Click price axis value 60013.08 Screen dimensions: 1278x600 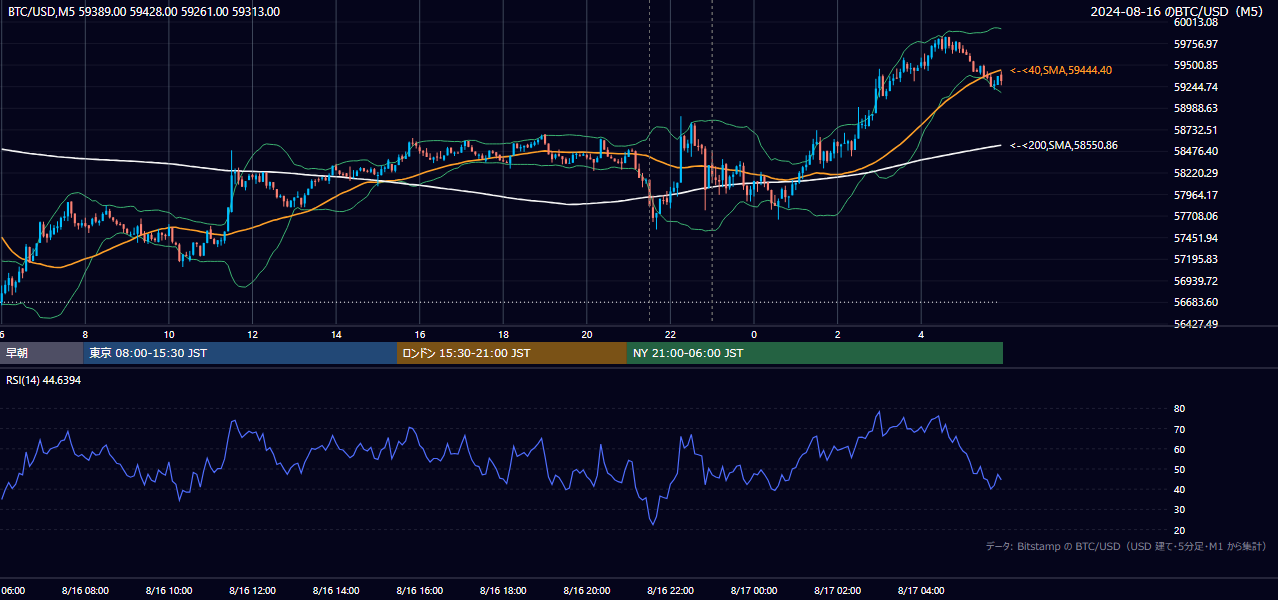[x=1196, y=22]
